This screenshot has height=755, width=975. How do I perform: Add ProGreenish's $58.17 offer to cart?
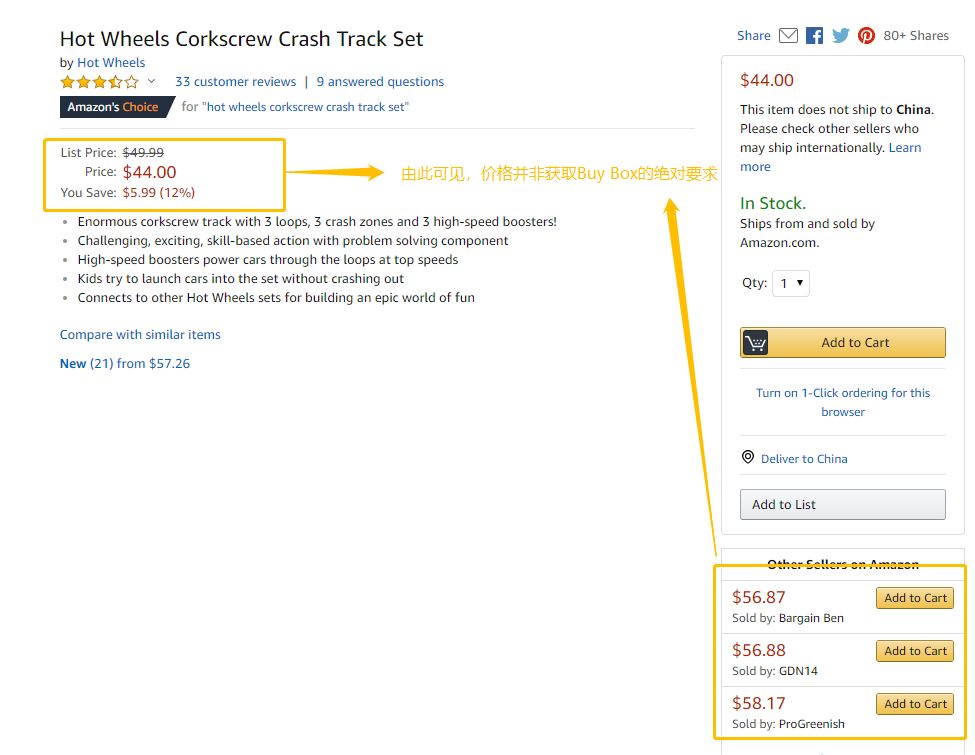[914, 704]
